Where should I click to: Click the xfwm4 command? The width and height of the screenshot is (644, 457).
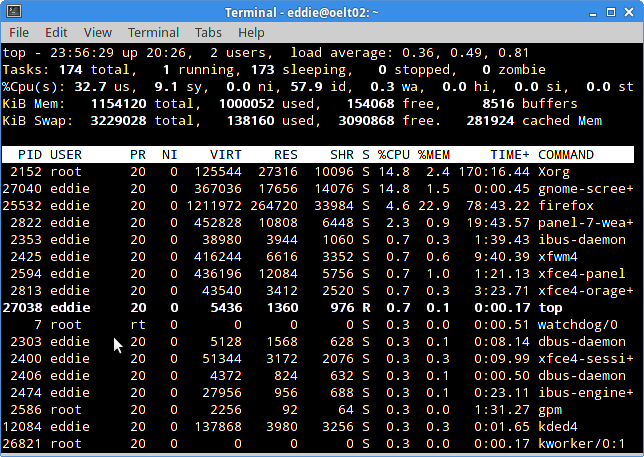(x=558, y=257)
